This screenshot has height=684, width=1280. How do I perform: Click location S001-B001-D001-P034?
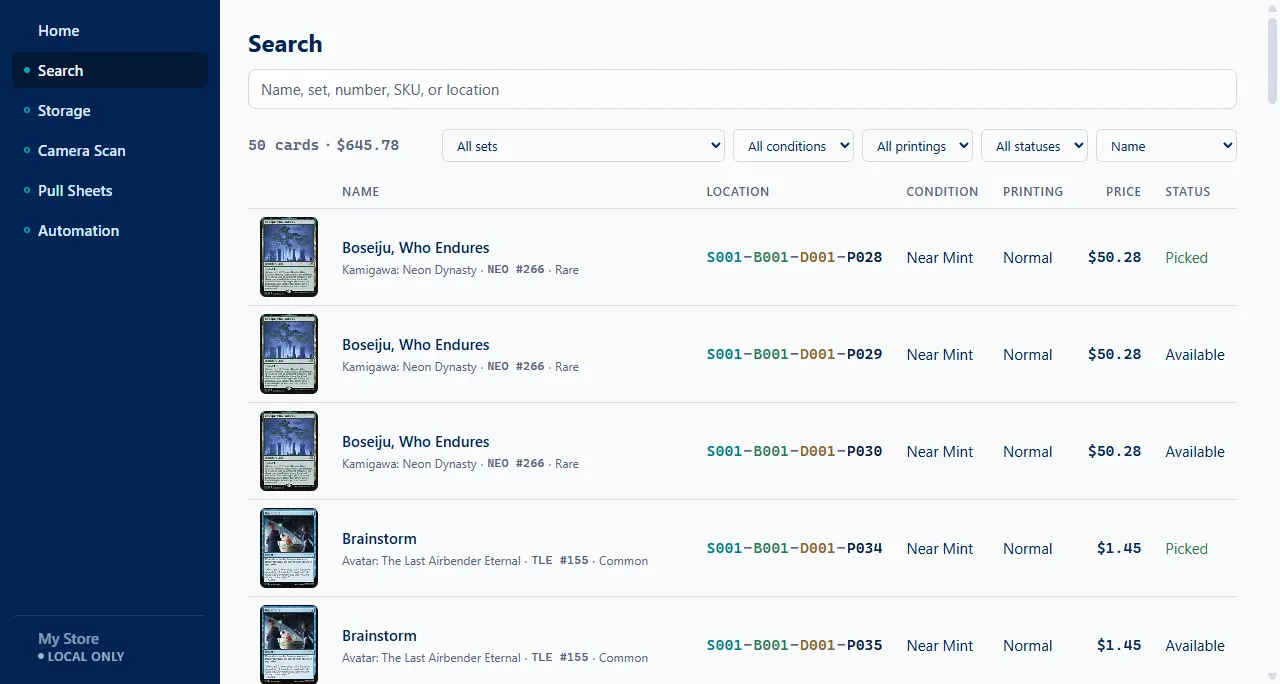point(794,548)
